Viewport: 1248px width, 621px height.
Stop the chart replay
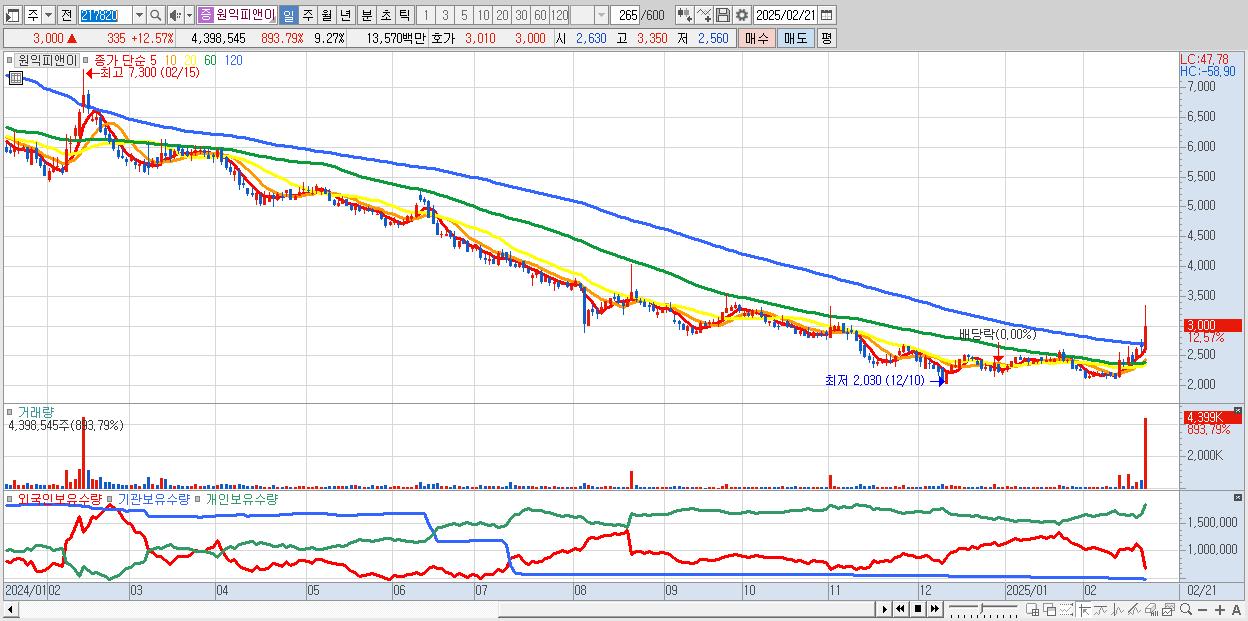pos(918,609)
